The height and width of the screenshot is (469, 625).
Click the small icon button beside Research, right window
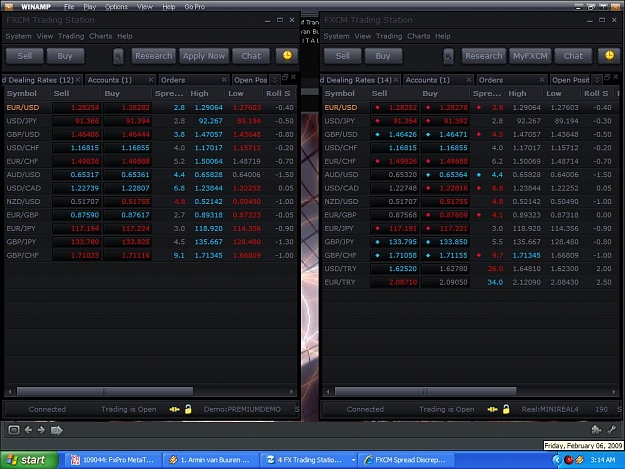(448, 56)
